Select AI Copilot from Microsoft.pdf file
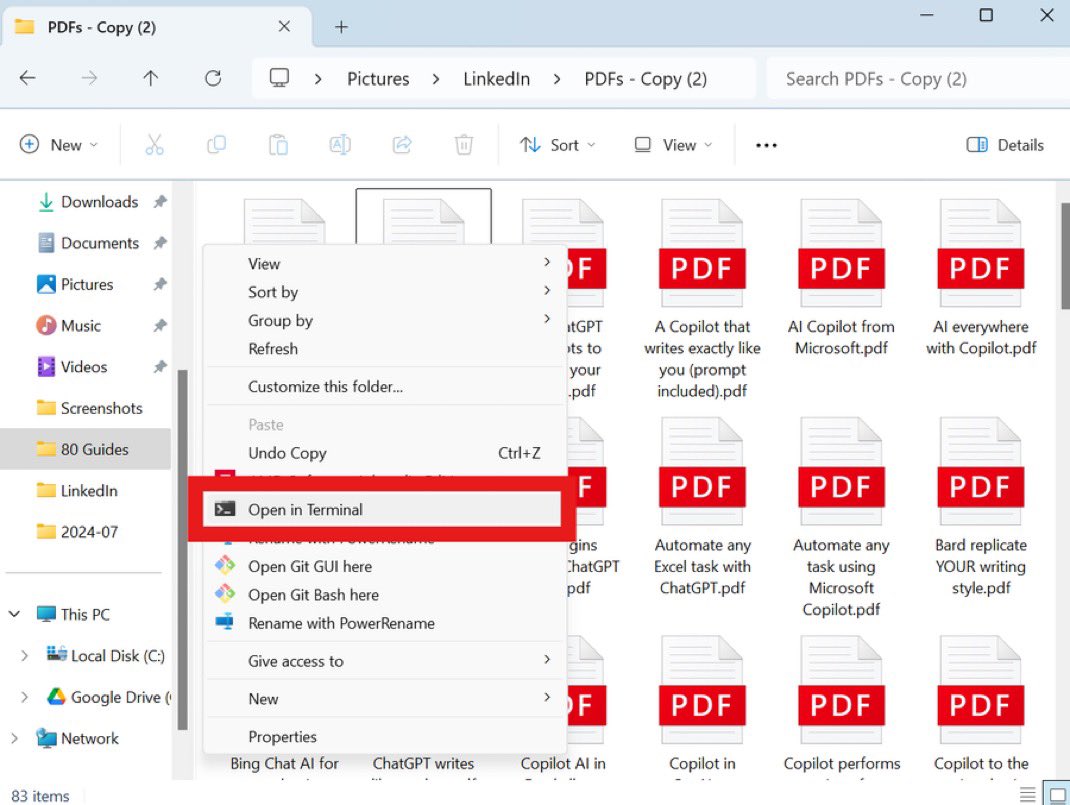This screenshot has height=805, width=1070. [x=841, y=278]
